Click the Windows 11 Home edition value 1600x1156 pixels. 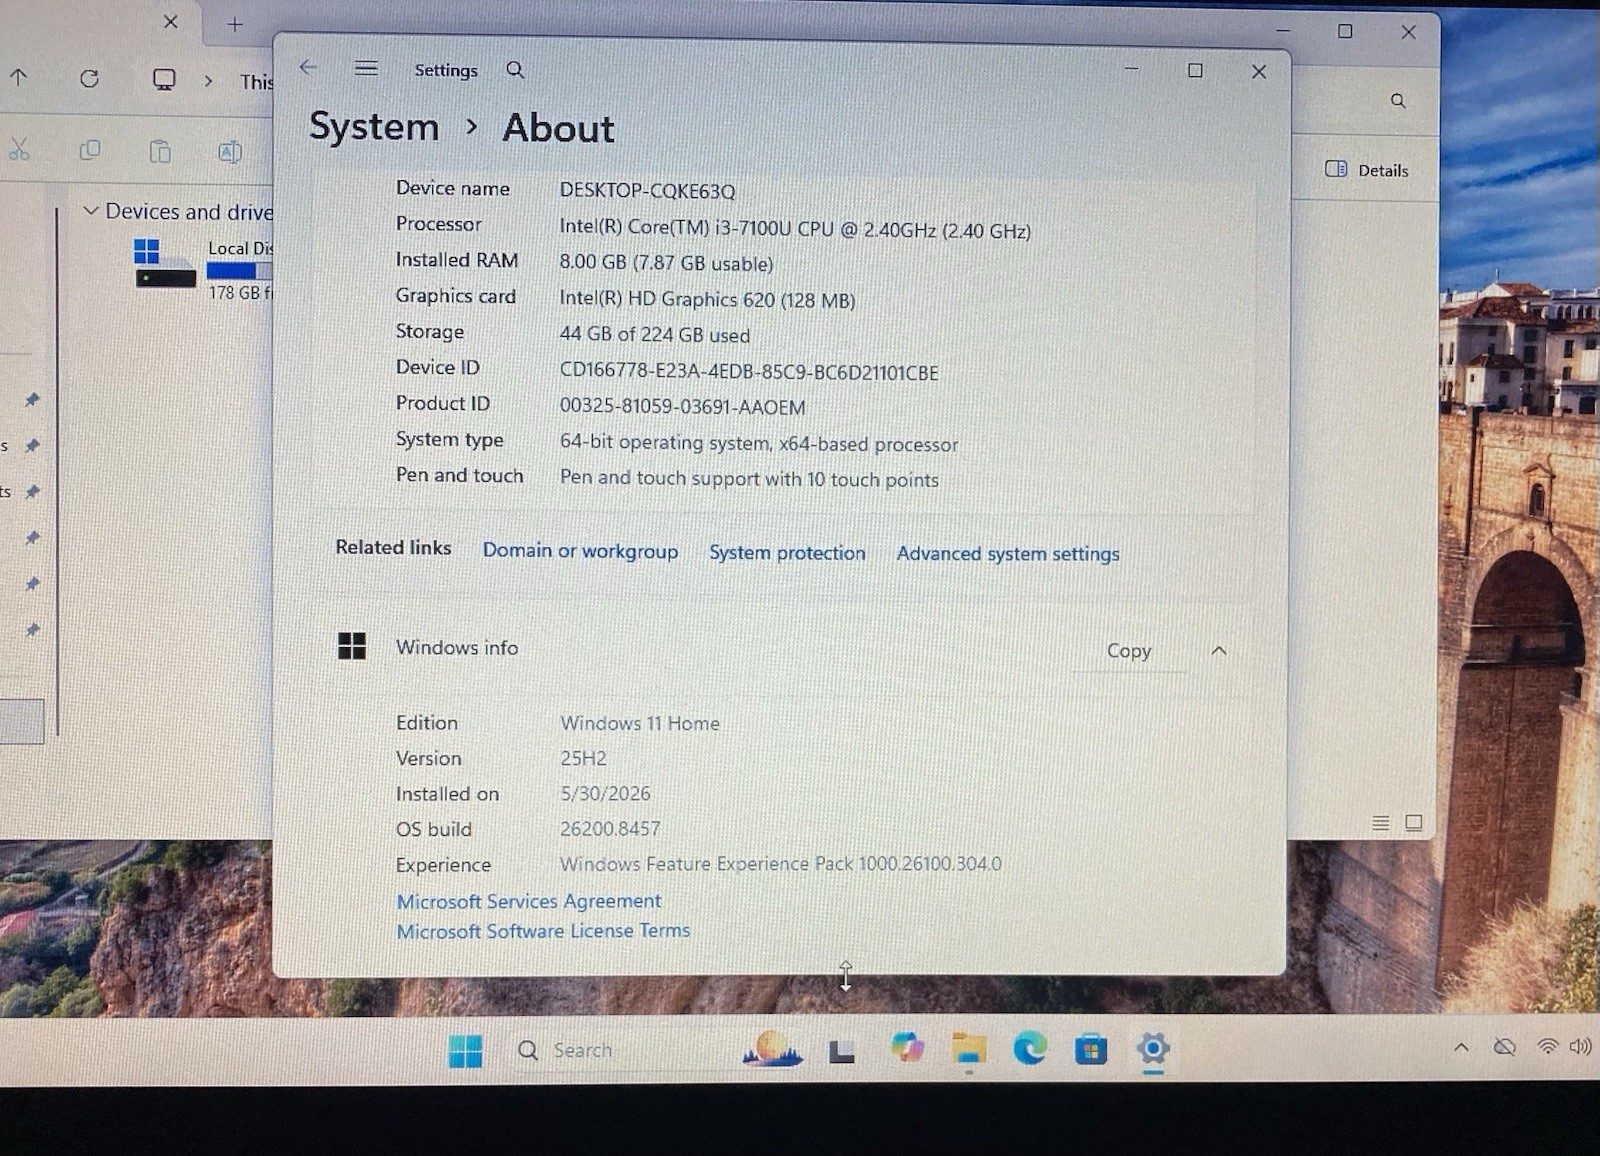click(640, 723)
